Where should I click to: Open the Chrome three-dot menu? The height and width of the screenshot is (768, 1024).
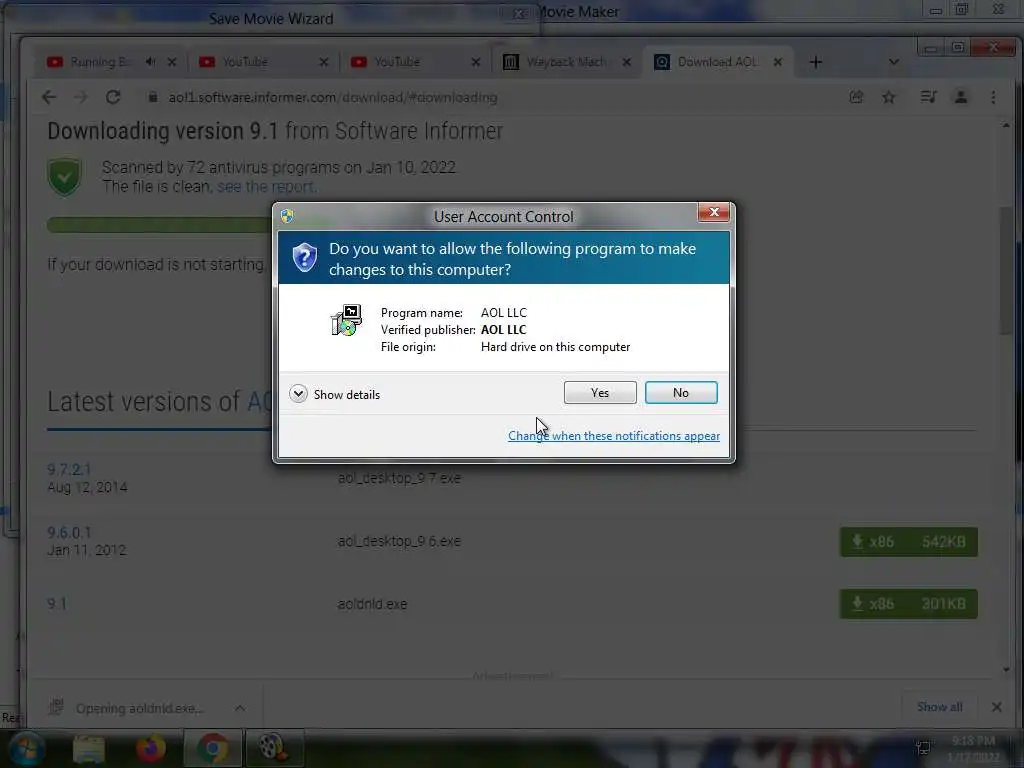coord(993,97)
